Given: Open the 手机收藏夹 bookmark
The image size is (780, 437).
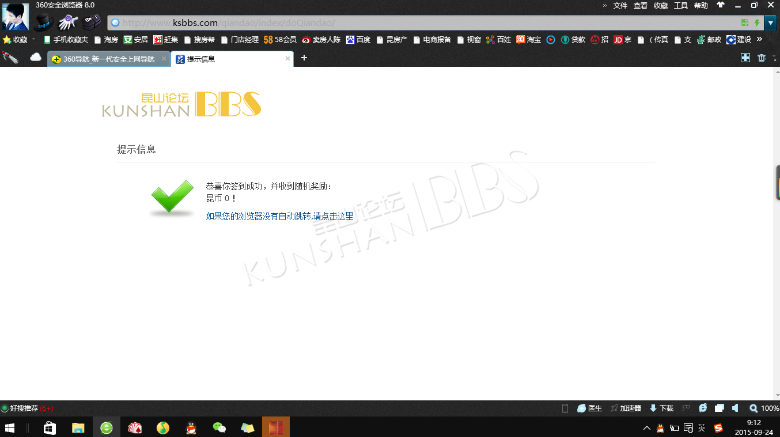Looking at the screenshot, I should [x=66, y=40].
